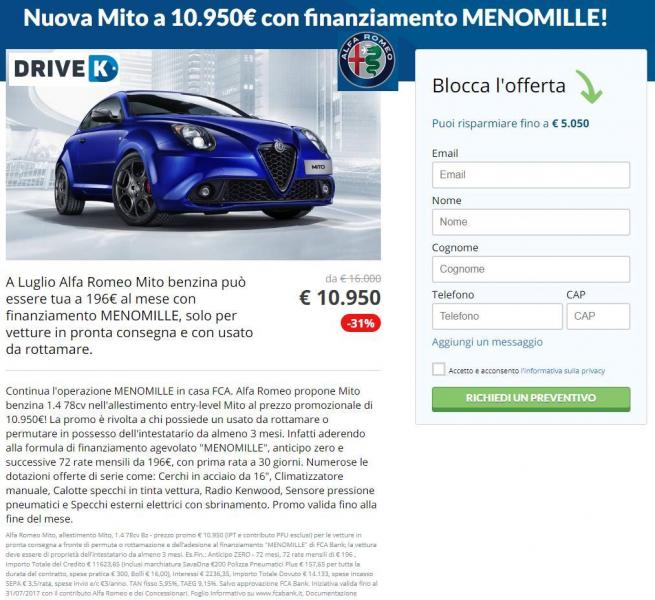
Task: Click the K symbol in DriveK logo
Action: (103, 68)
